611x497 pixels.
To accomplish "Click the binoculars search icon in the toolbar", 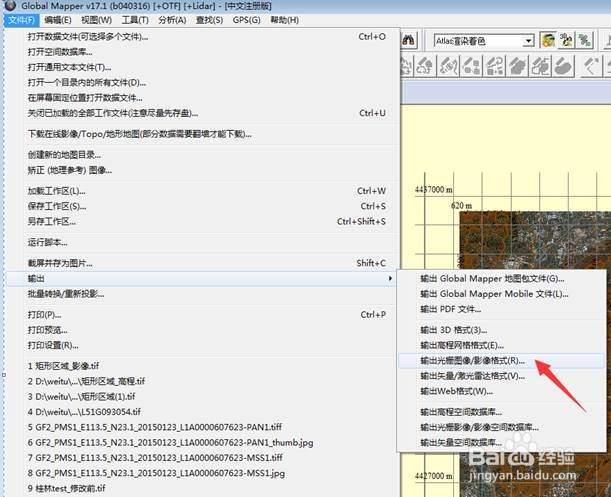I will pos(408,40).
